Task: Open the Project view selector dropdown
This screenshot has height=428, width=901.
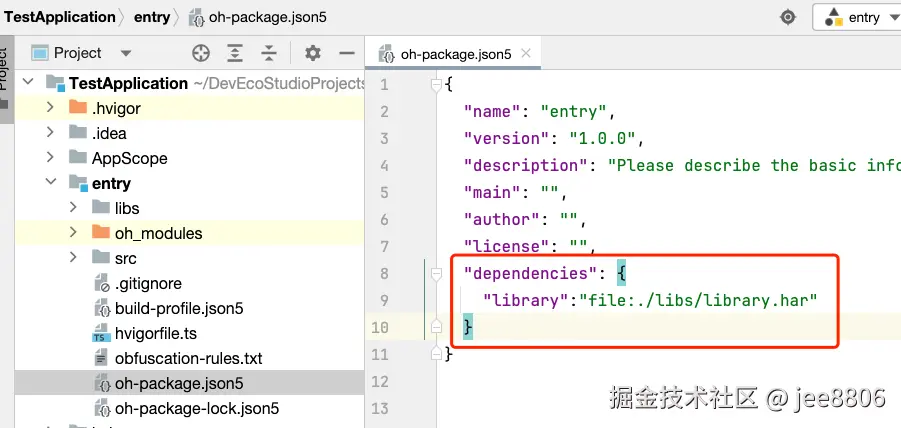Action: click(125, 53)
